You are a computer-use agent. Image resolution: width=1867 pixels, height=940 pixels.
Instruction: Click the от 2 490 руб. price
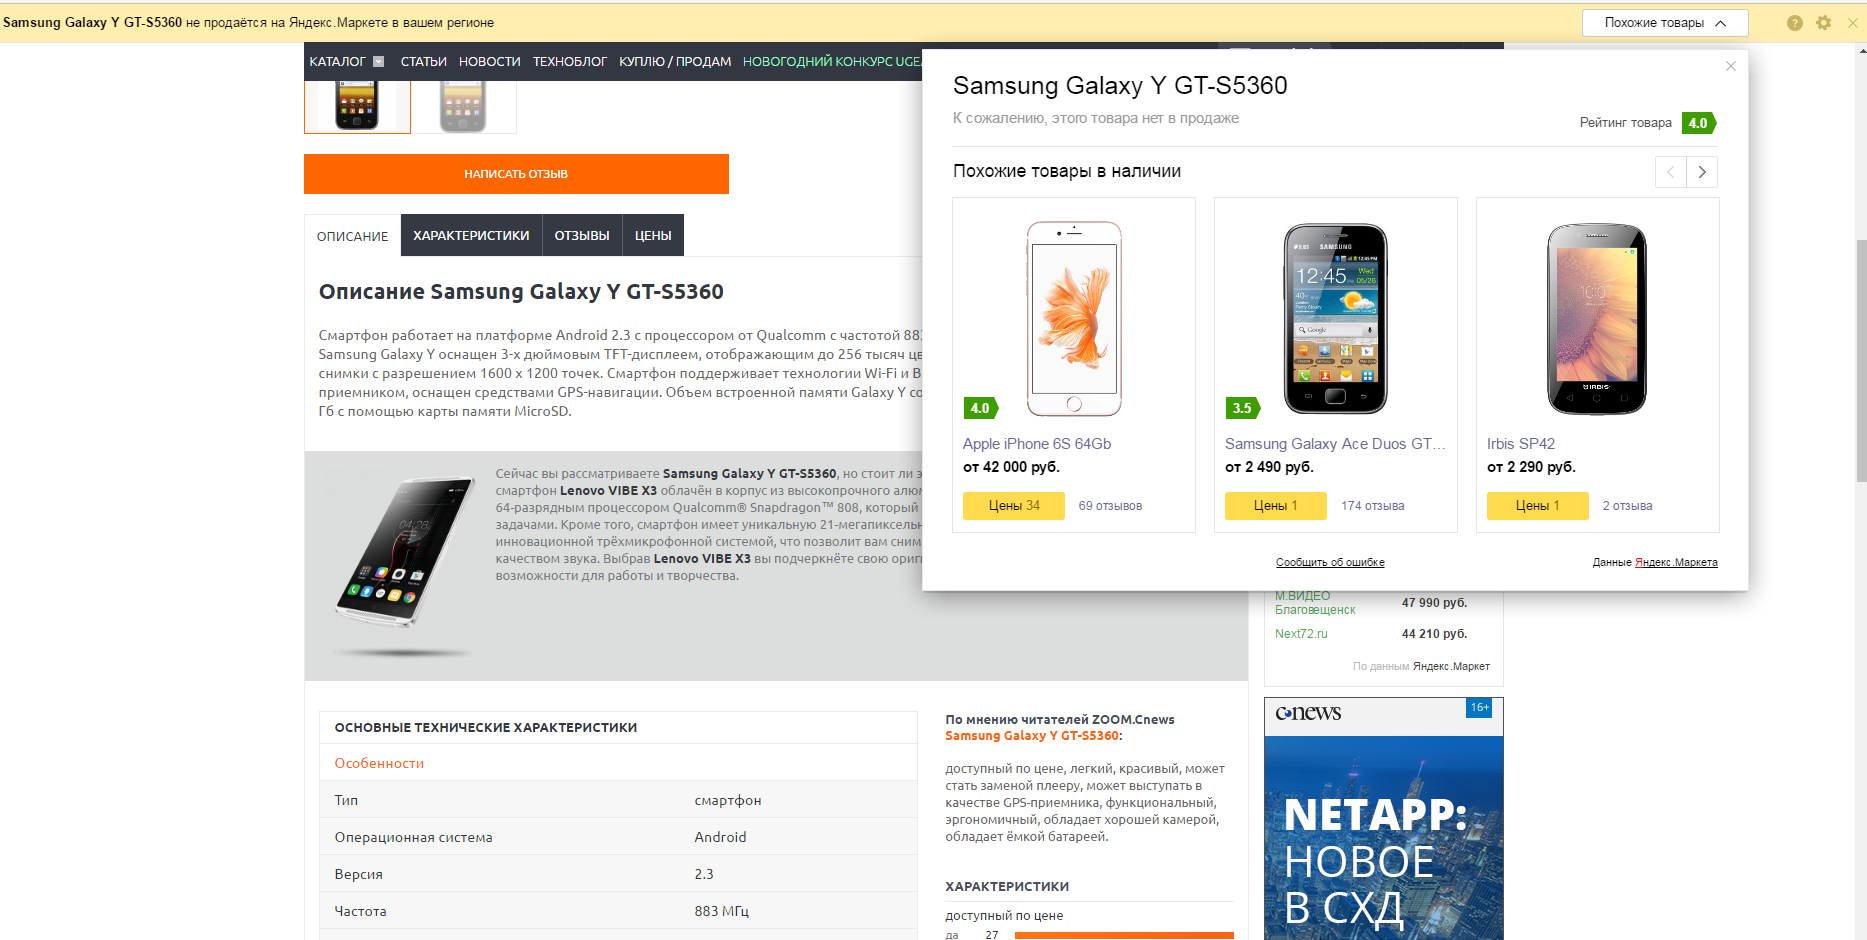point(1269,467)
